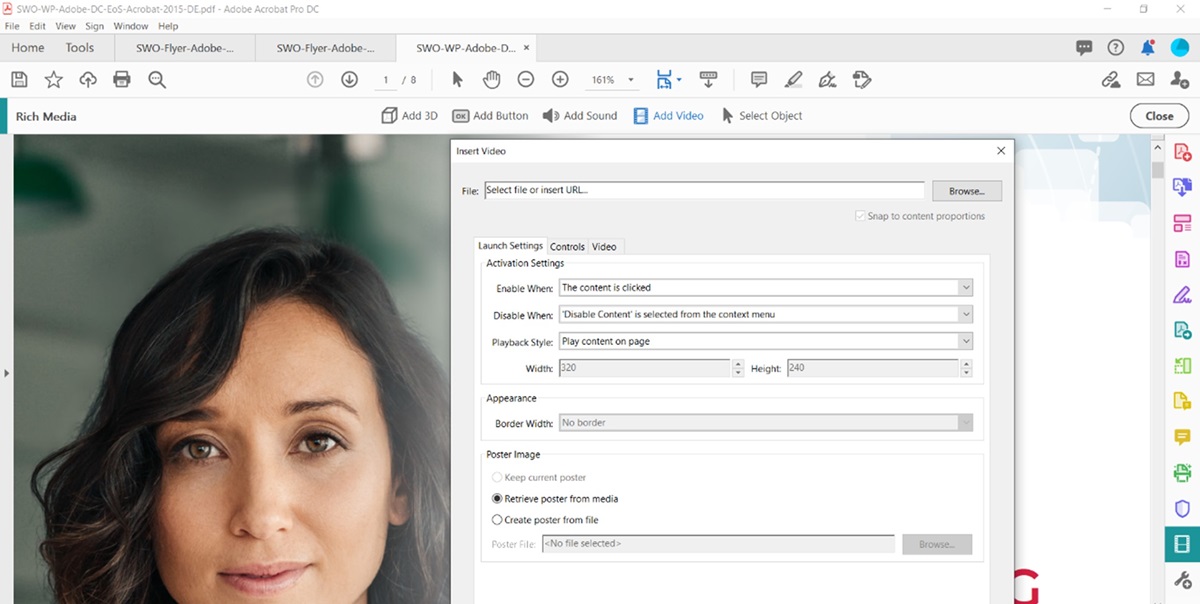The width and height of the screenshot is (1200, 604).
Task: Open the Share via Email tool
Action: point(1144,78)
